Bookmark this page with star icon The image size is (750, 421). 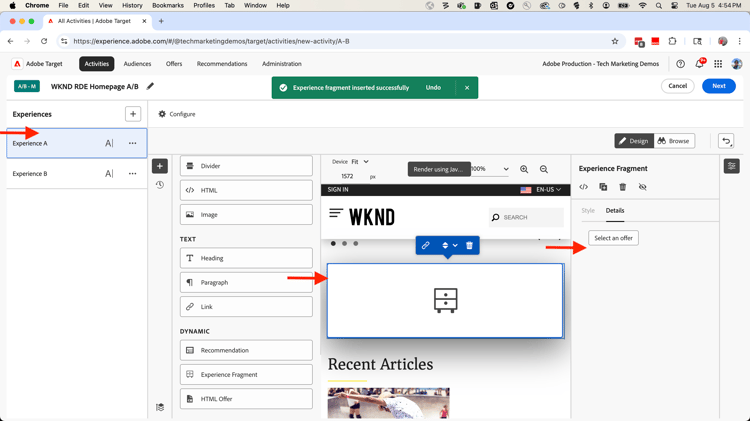pyautogui.click(x=615, y=41)
